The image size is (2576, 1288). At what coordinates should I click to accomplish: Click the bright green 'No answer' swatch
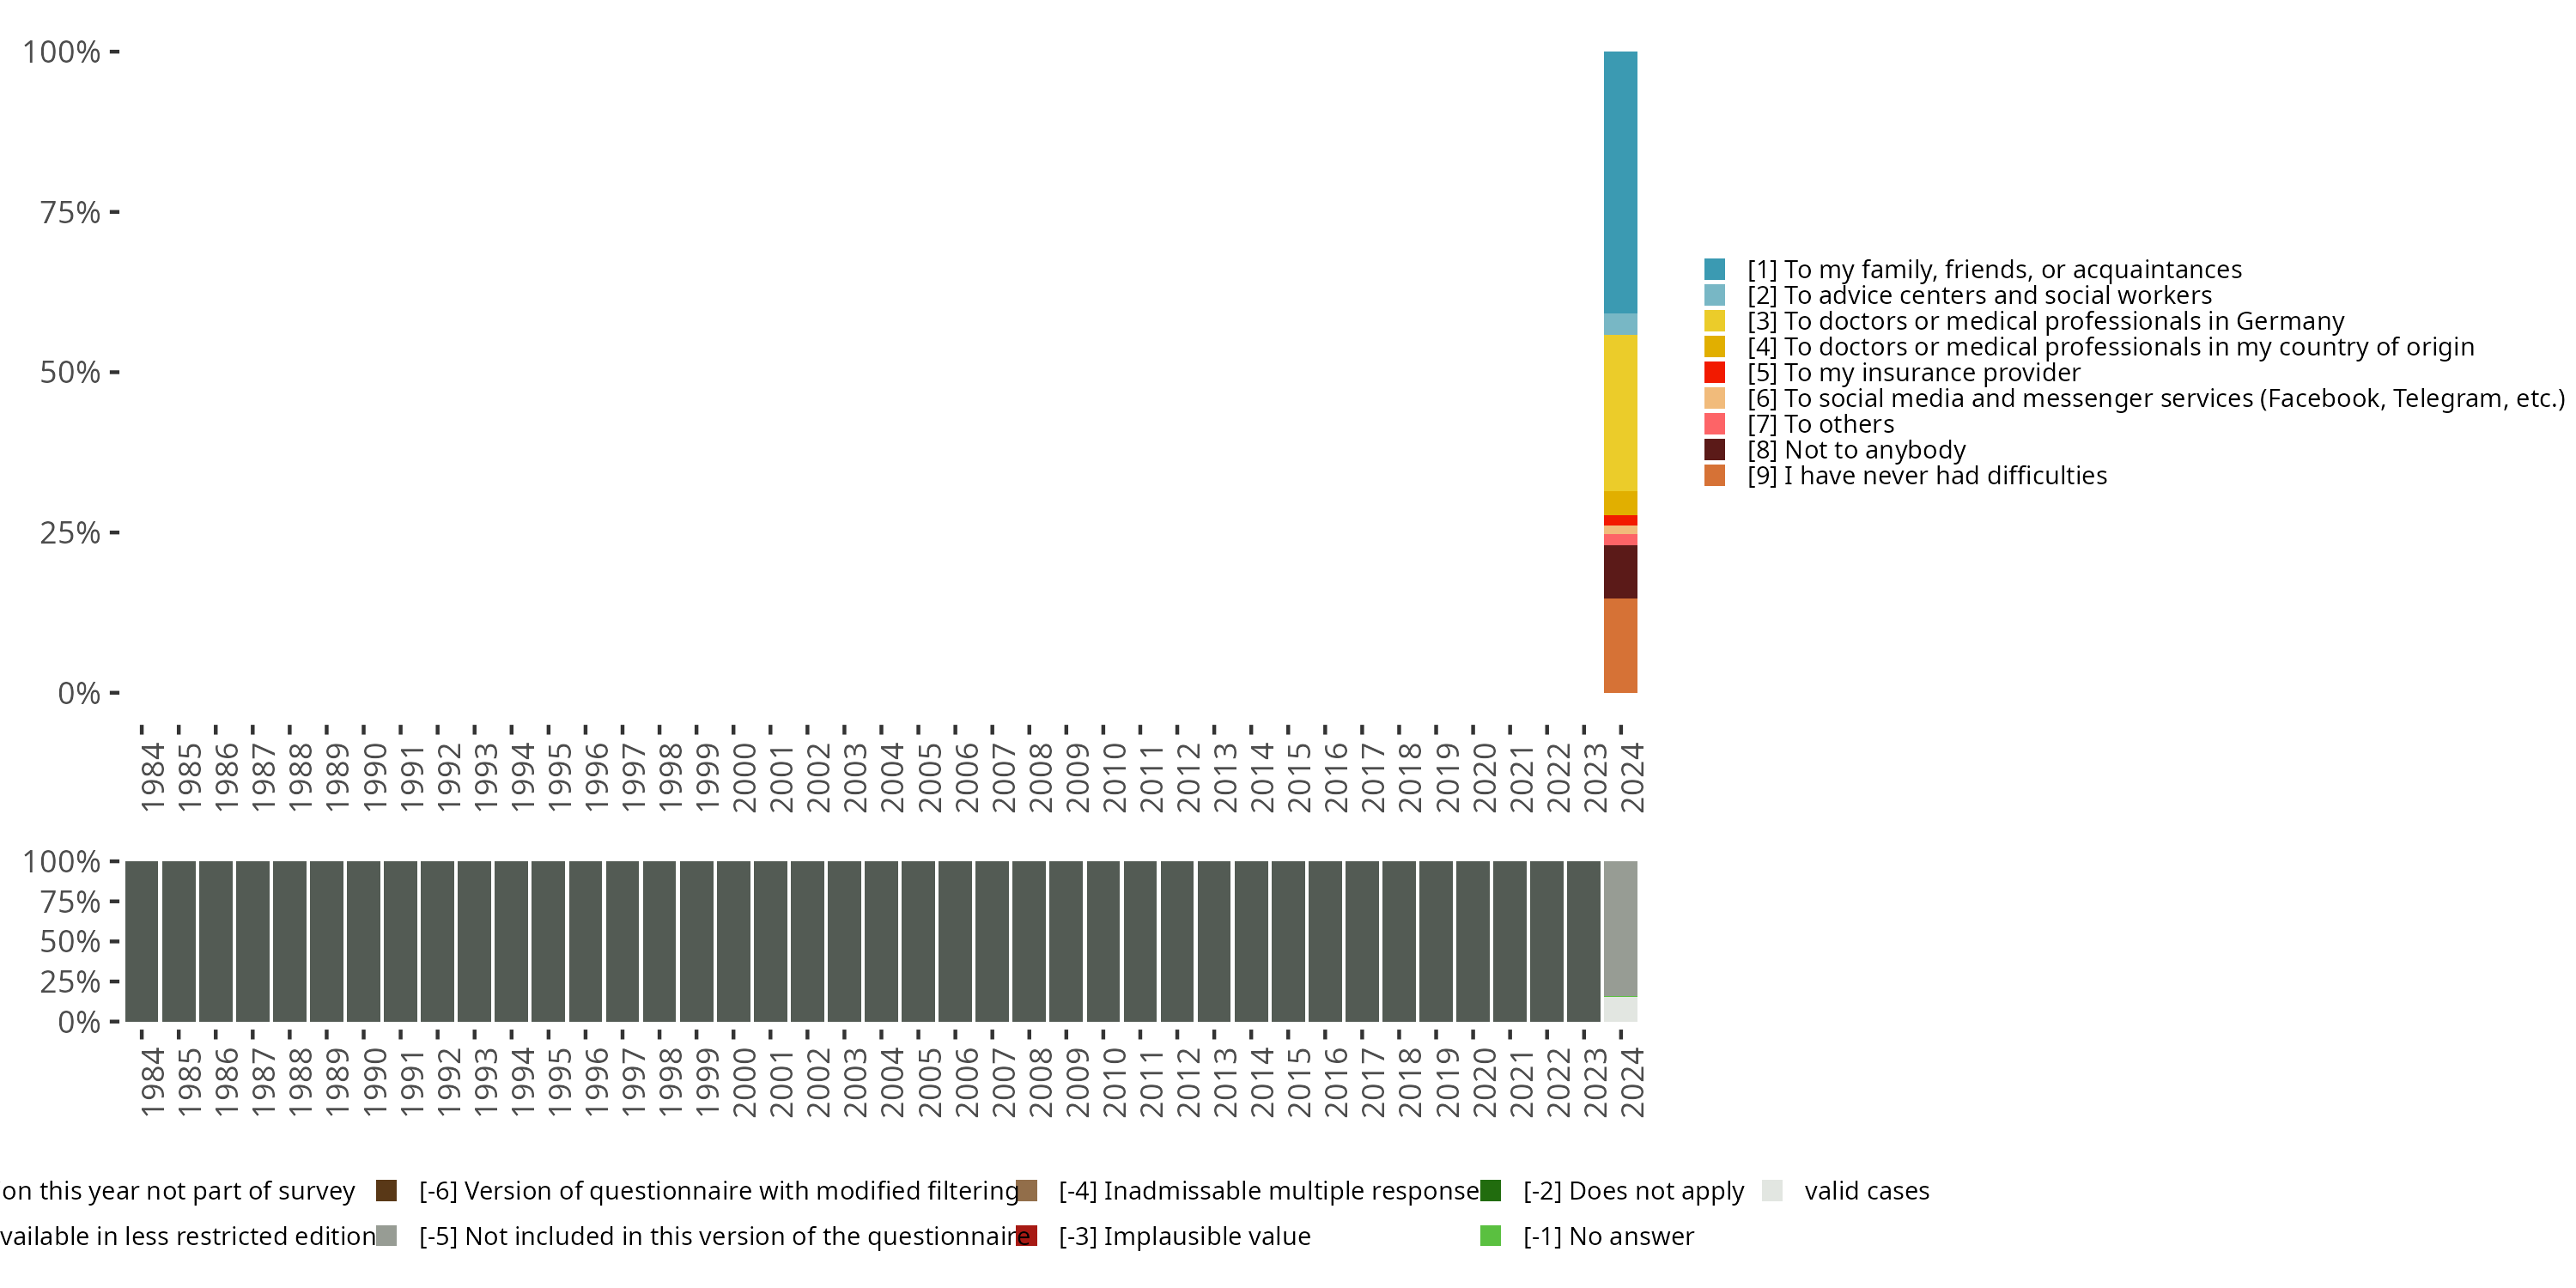point(1490,1236)
